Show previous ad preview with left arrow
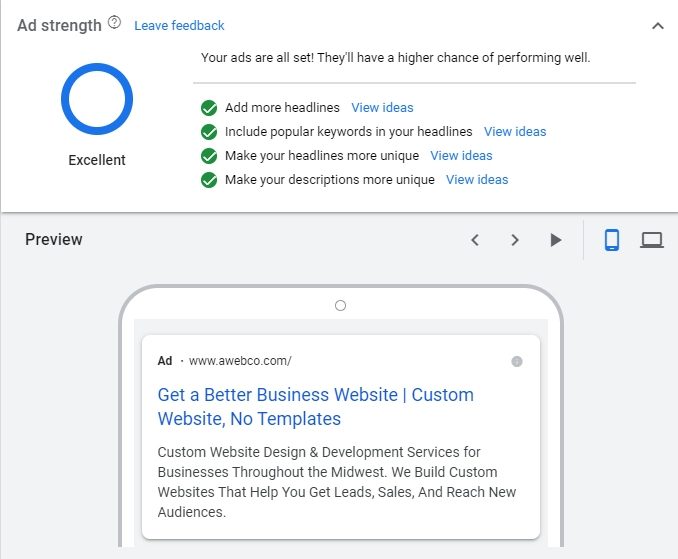Viewport: 678px width, 559px height. pos(475,240)
